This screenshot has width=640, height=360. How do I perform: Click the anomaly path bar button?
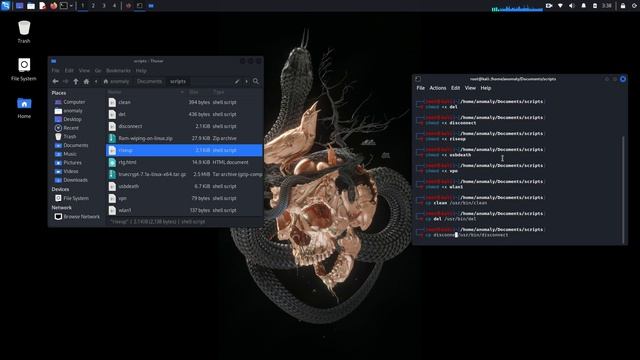pos(116,81)
